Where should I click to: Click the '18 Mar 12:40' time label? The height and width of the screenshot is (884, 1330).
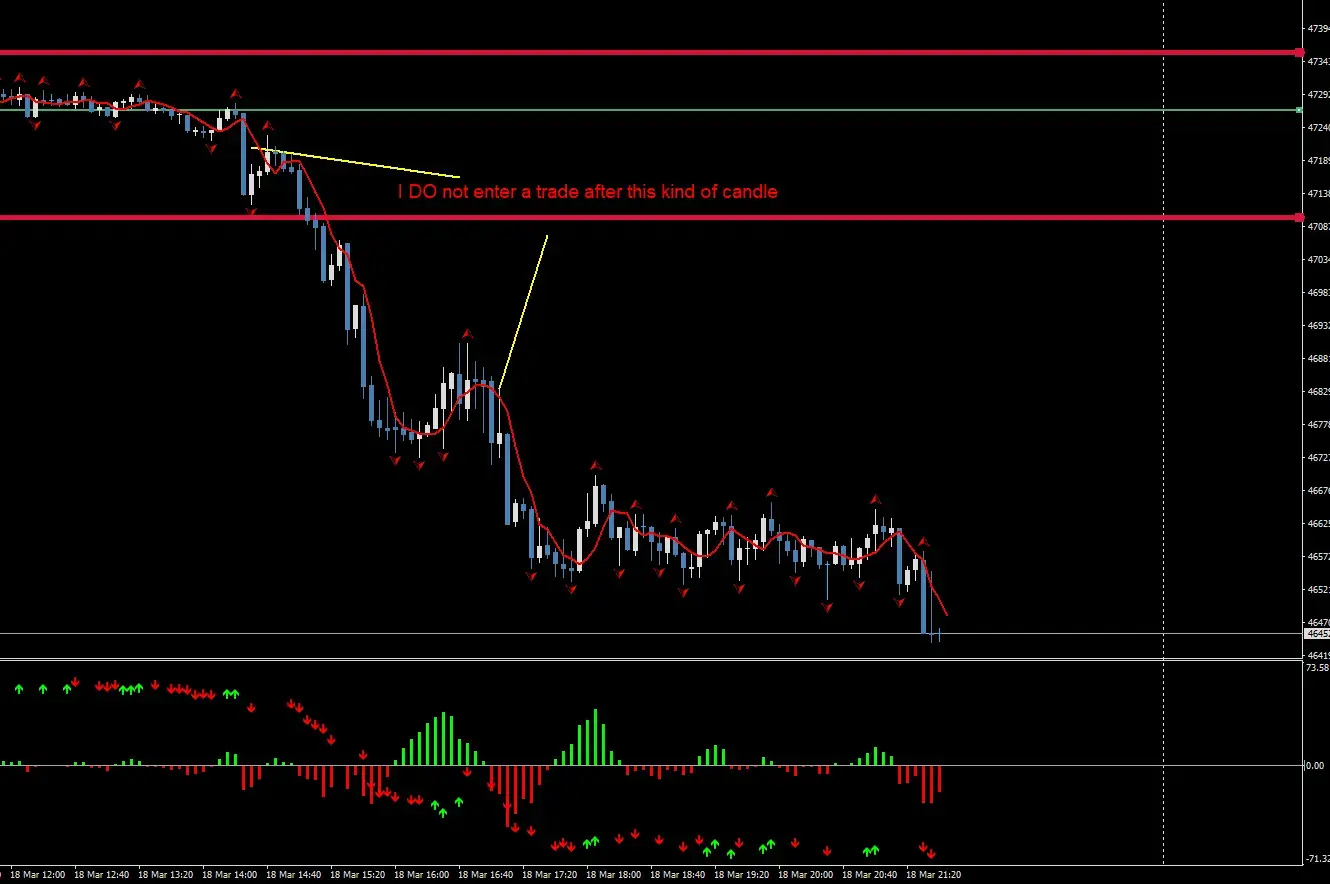tap(102, 874)
